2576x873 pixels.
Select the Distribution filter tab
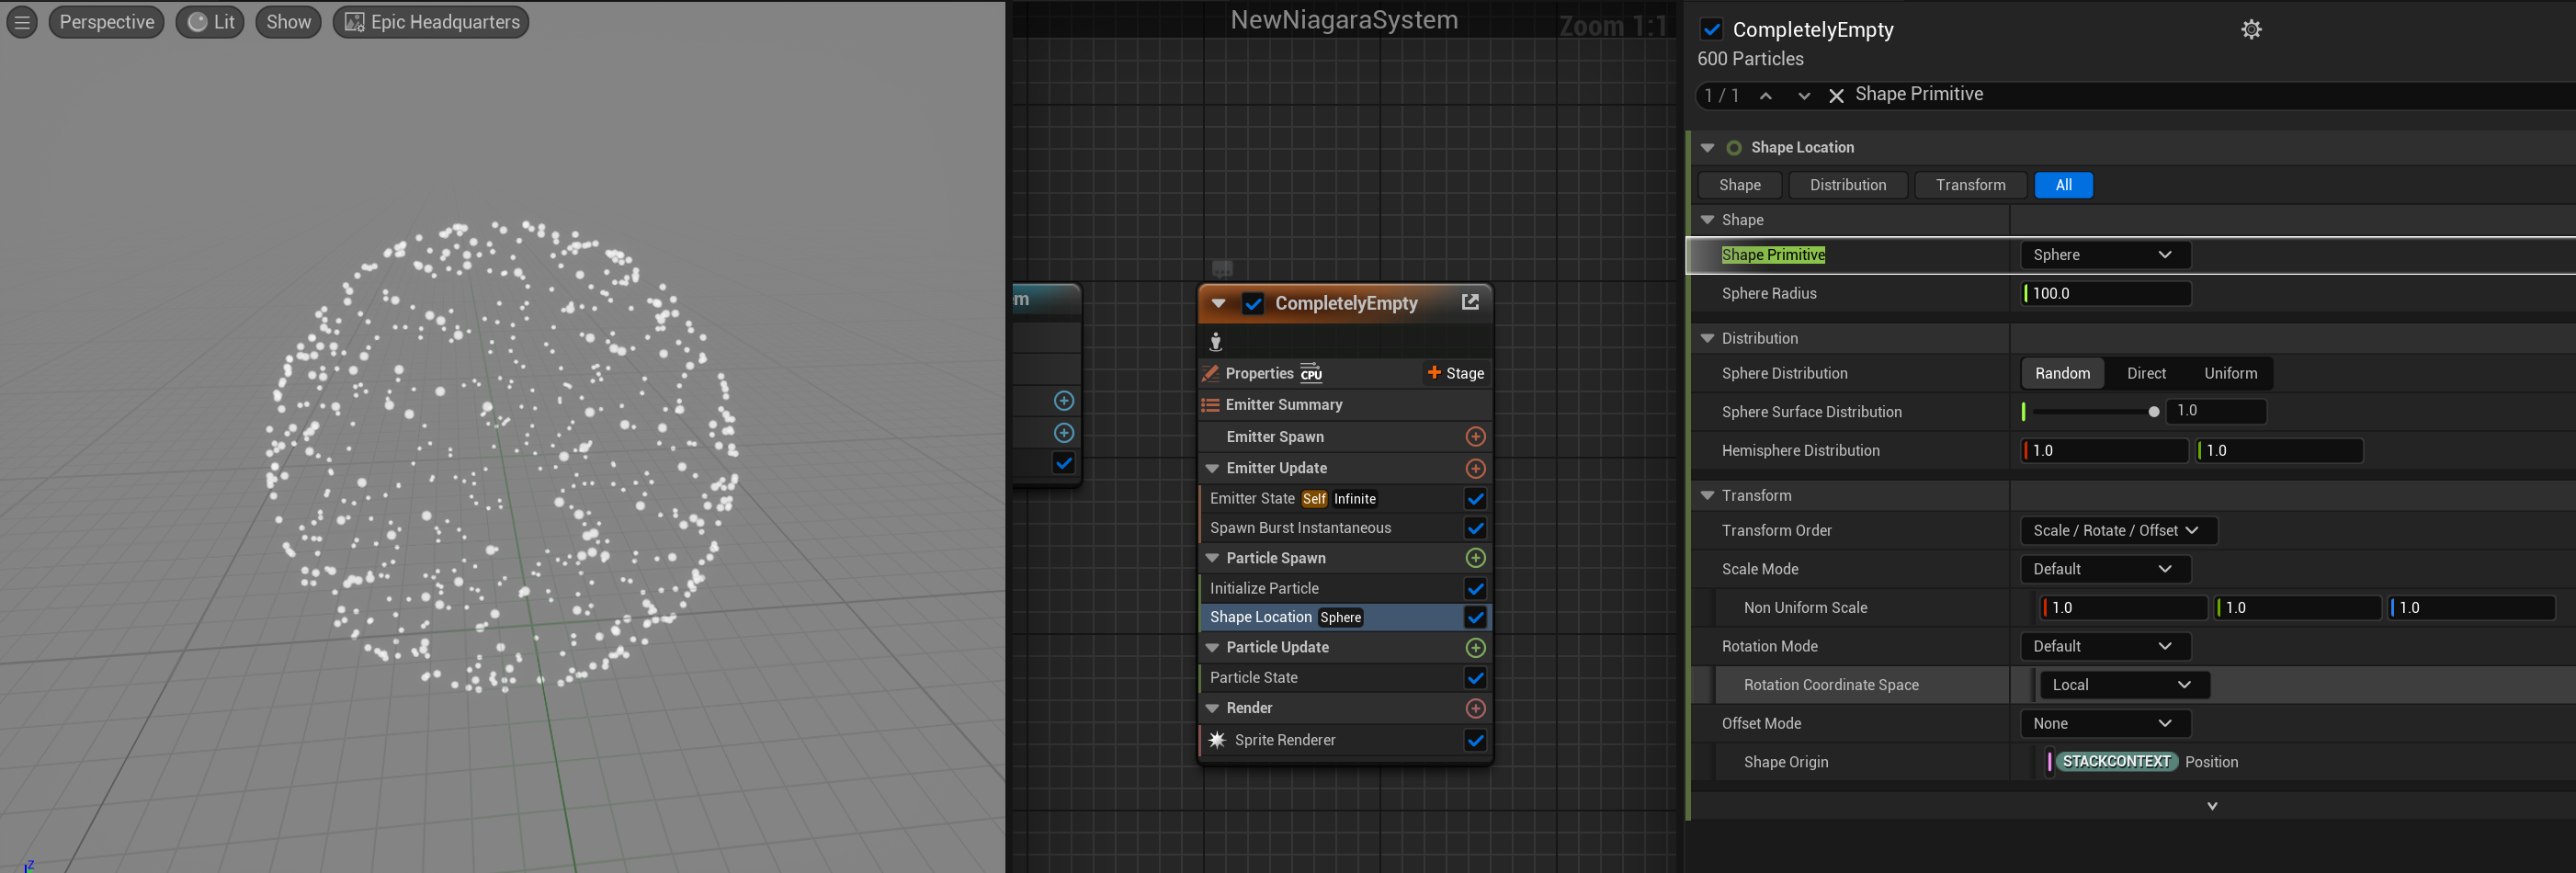coord(1847,185)
